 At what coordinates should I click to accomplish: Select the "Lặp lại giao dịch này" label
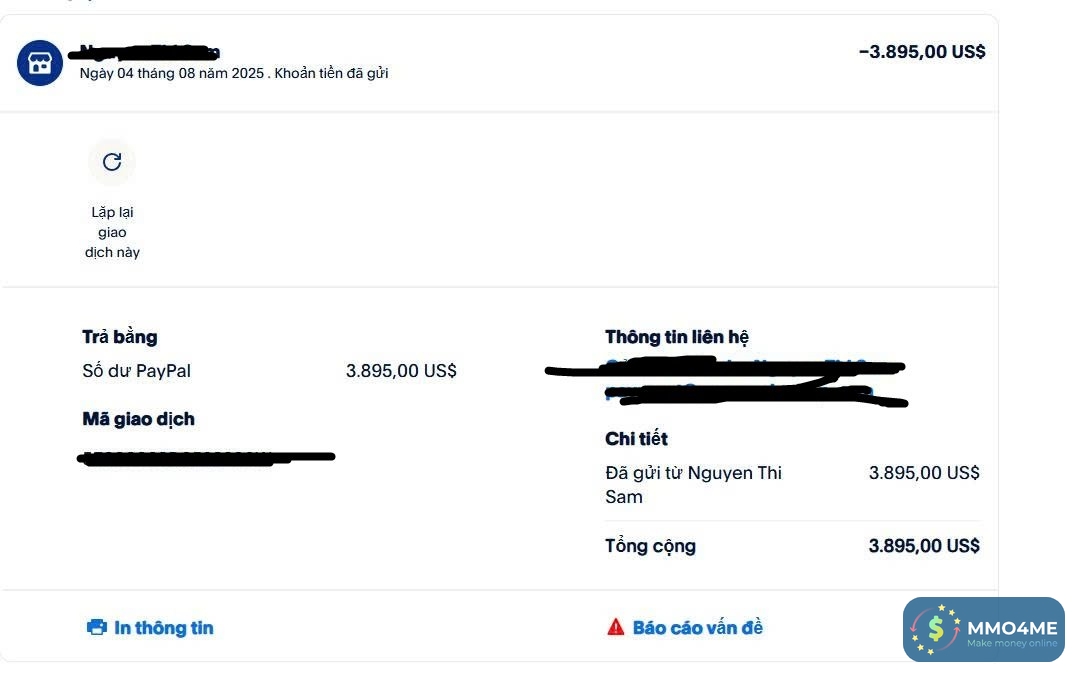pos(112,232)
